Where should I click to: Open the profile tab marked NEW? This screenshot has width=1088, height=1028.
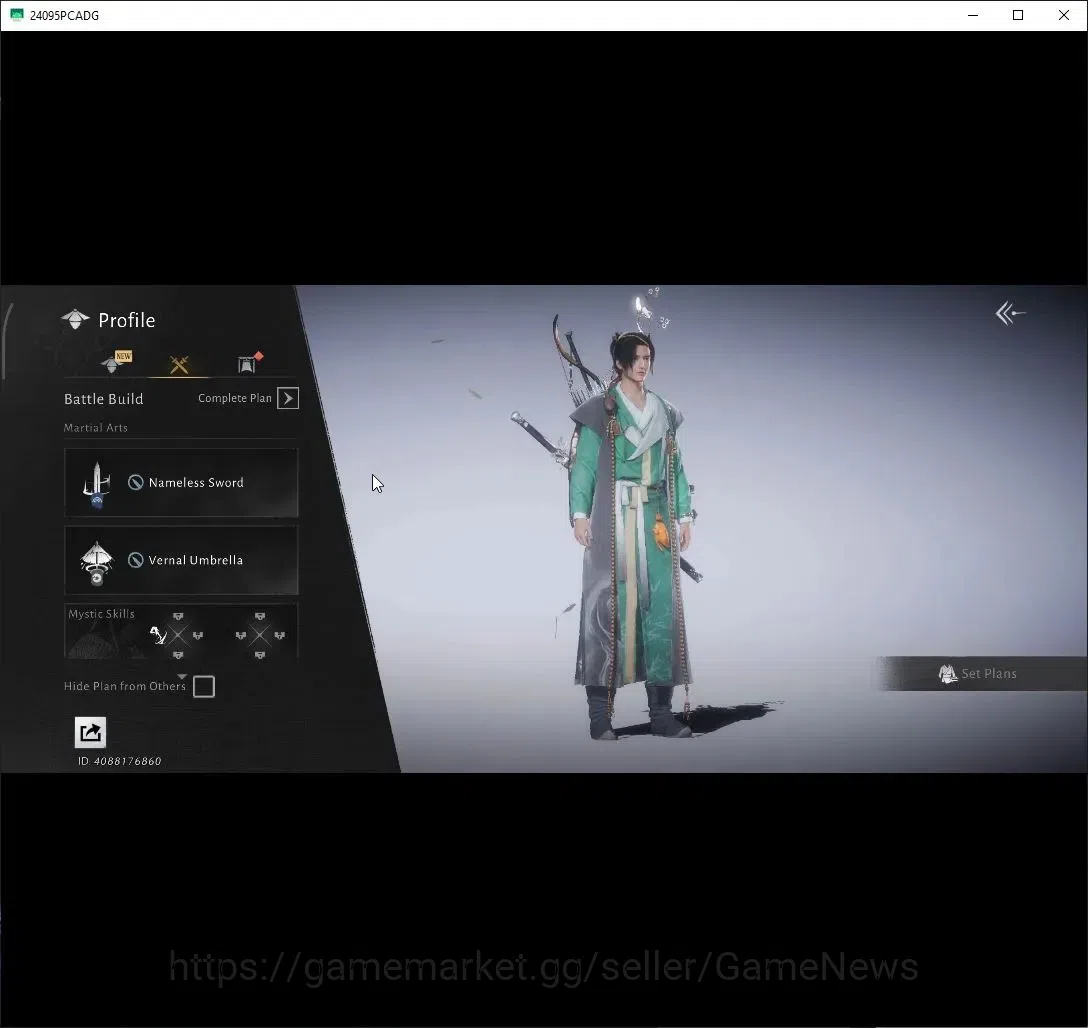(115, 362)
